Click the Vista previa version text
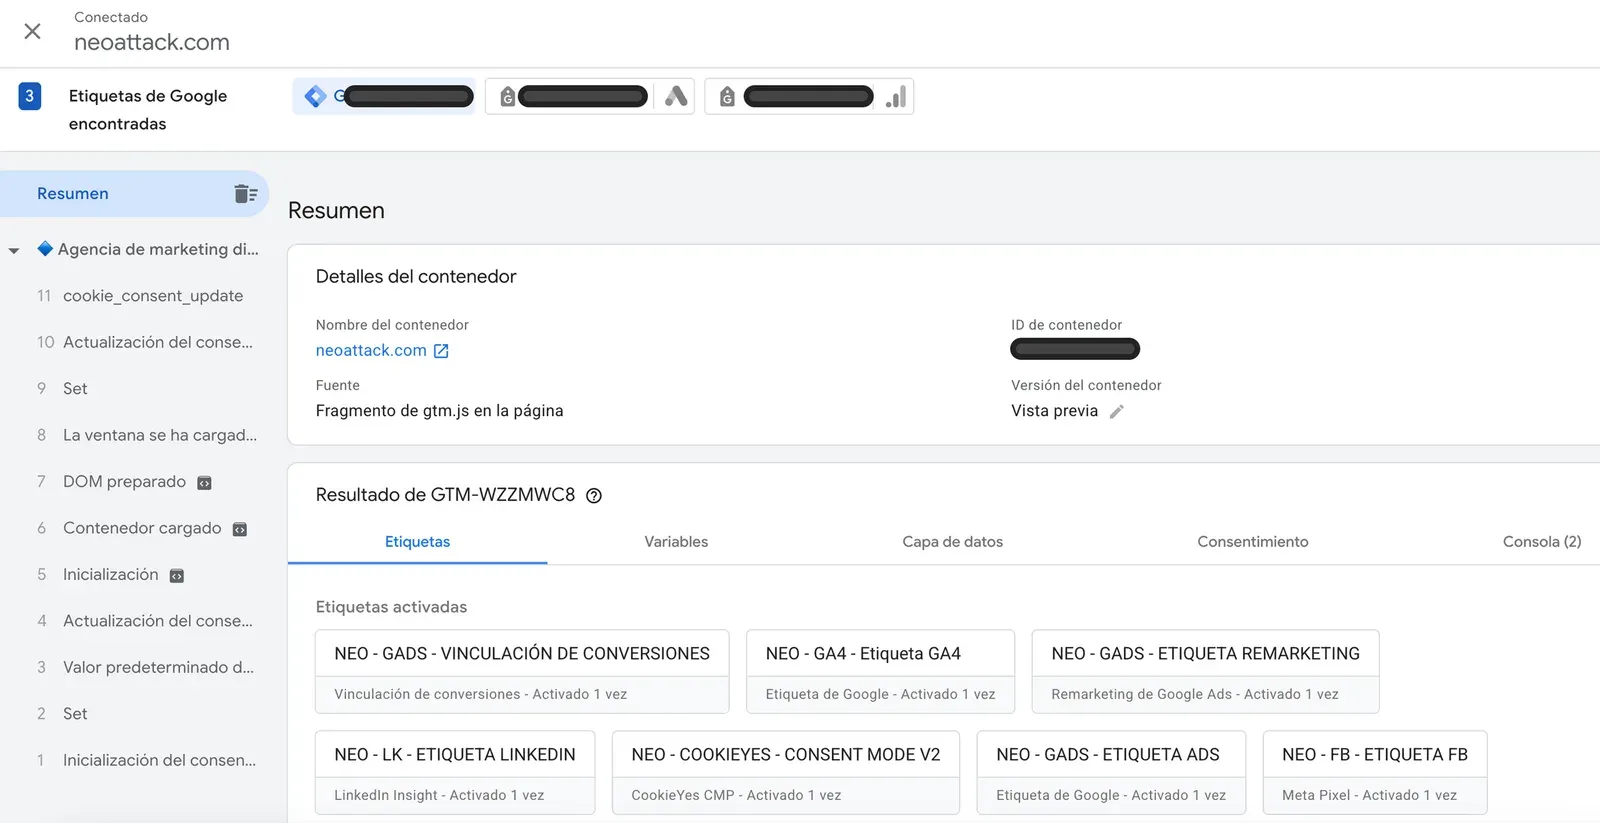Image resolution: width=1600 pixels, height=823 pixels. tap(1054, 411)
